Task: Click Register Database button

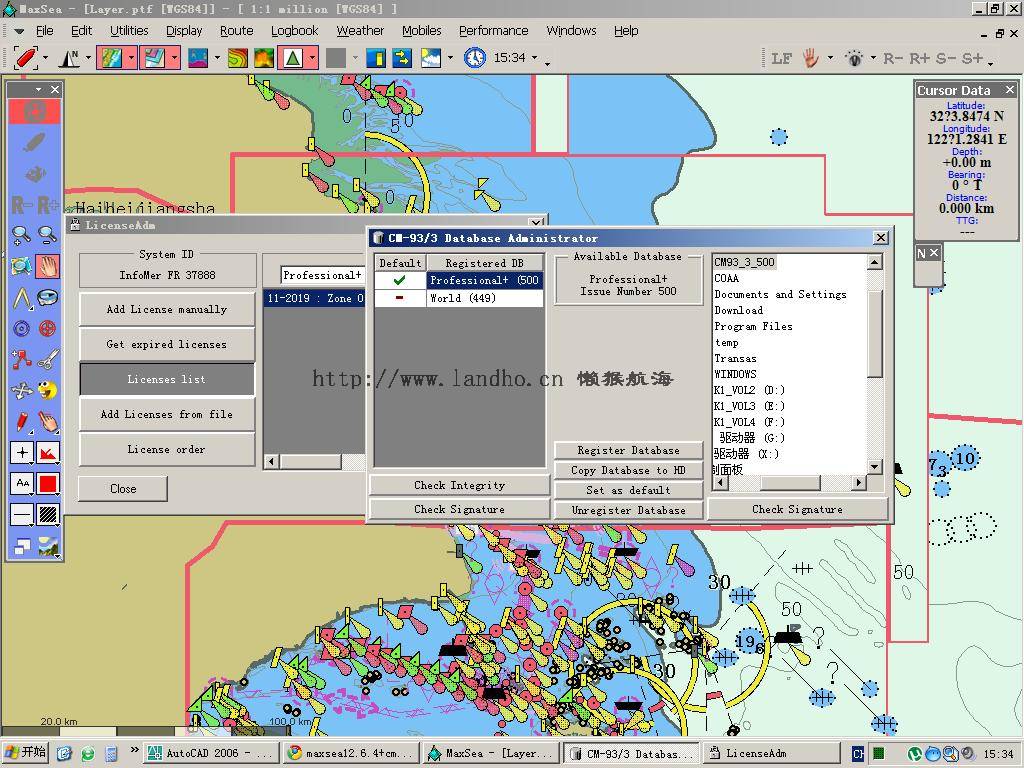Action: point(628,451)
